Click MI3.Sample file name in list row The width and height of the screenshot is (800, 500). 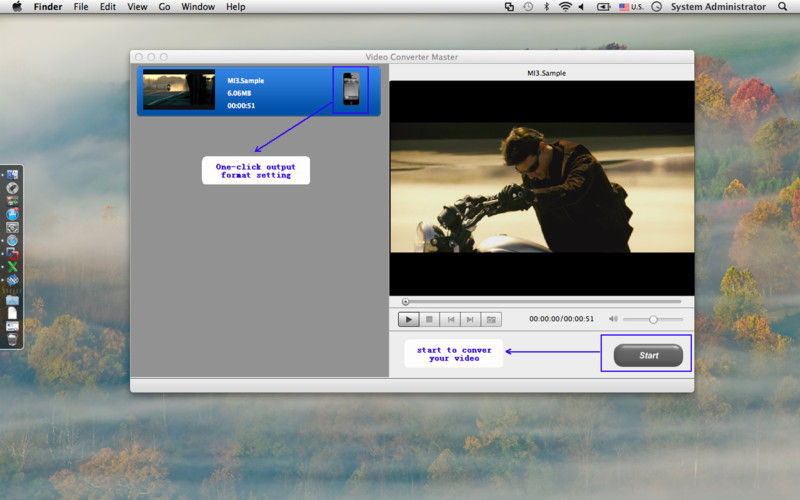[245, 81]
